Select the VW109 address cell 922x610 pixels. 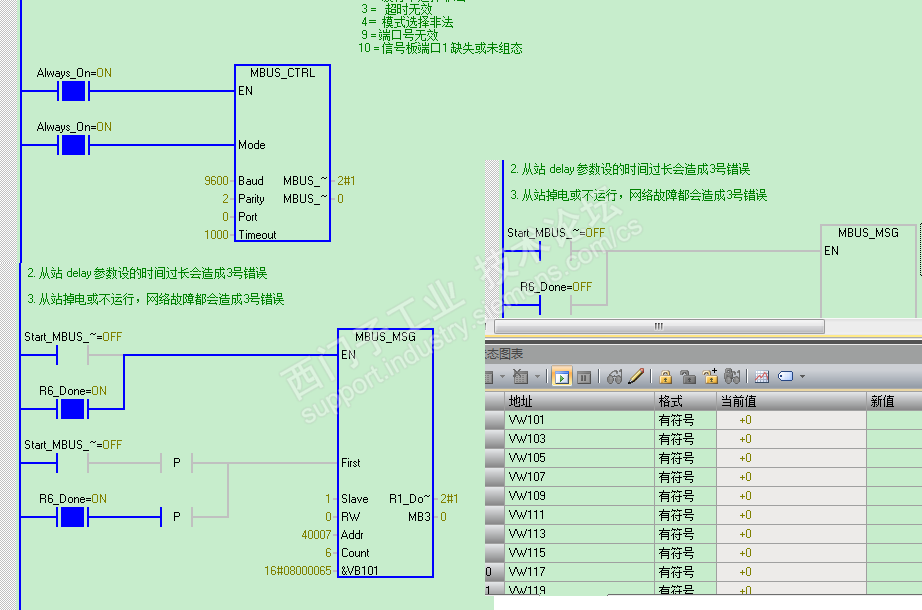[579, 496]
